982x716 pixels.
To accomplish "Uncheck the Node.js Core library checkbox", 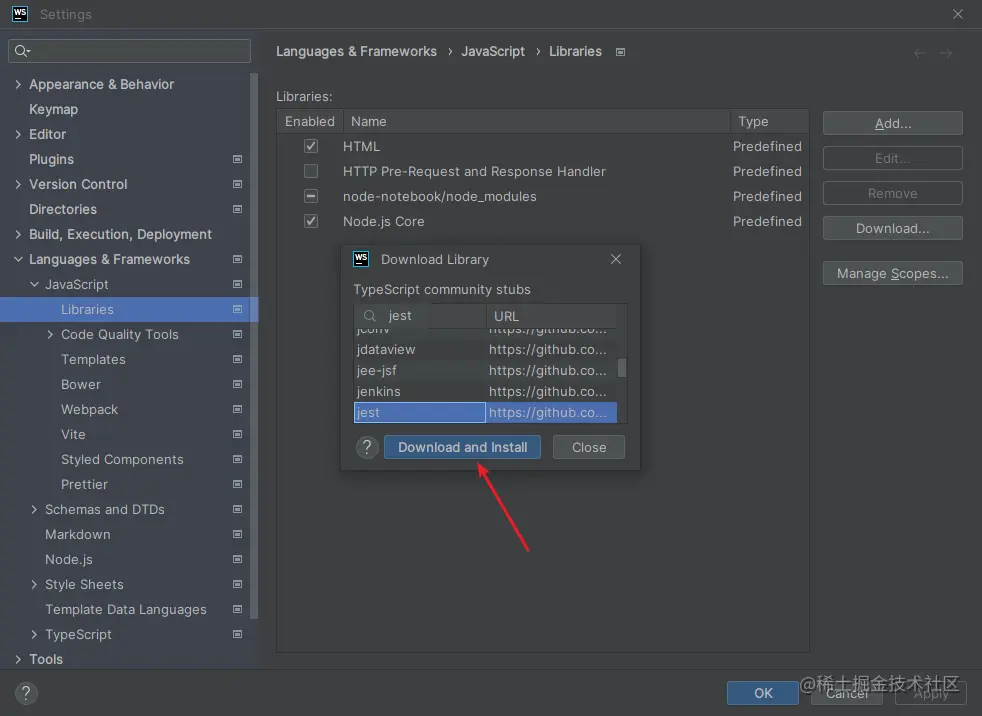I will coord(311,221).
